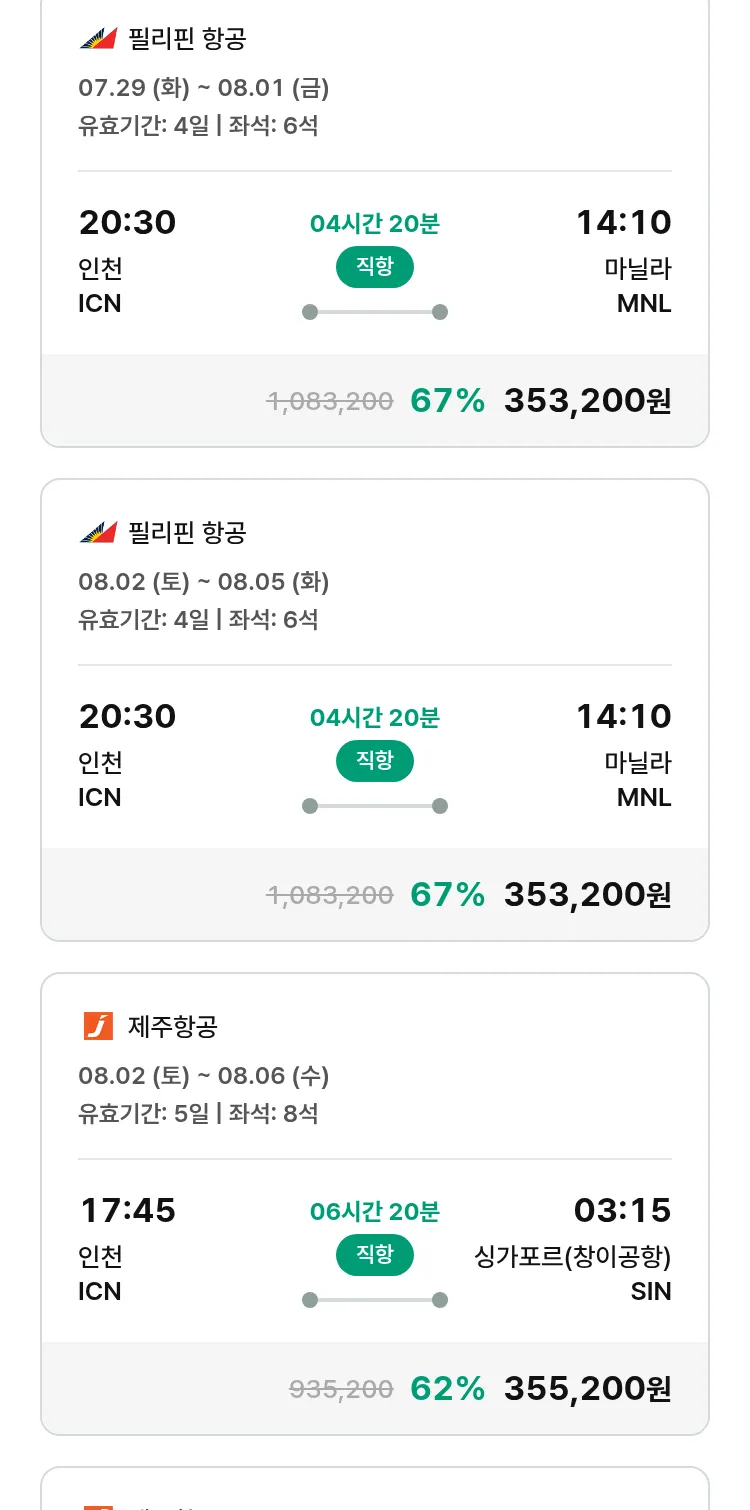
Task: Tap 직항 badge on the Singapore flight
Action: (x=374, y=1255)
